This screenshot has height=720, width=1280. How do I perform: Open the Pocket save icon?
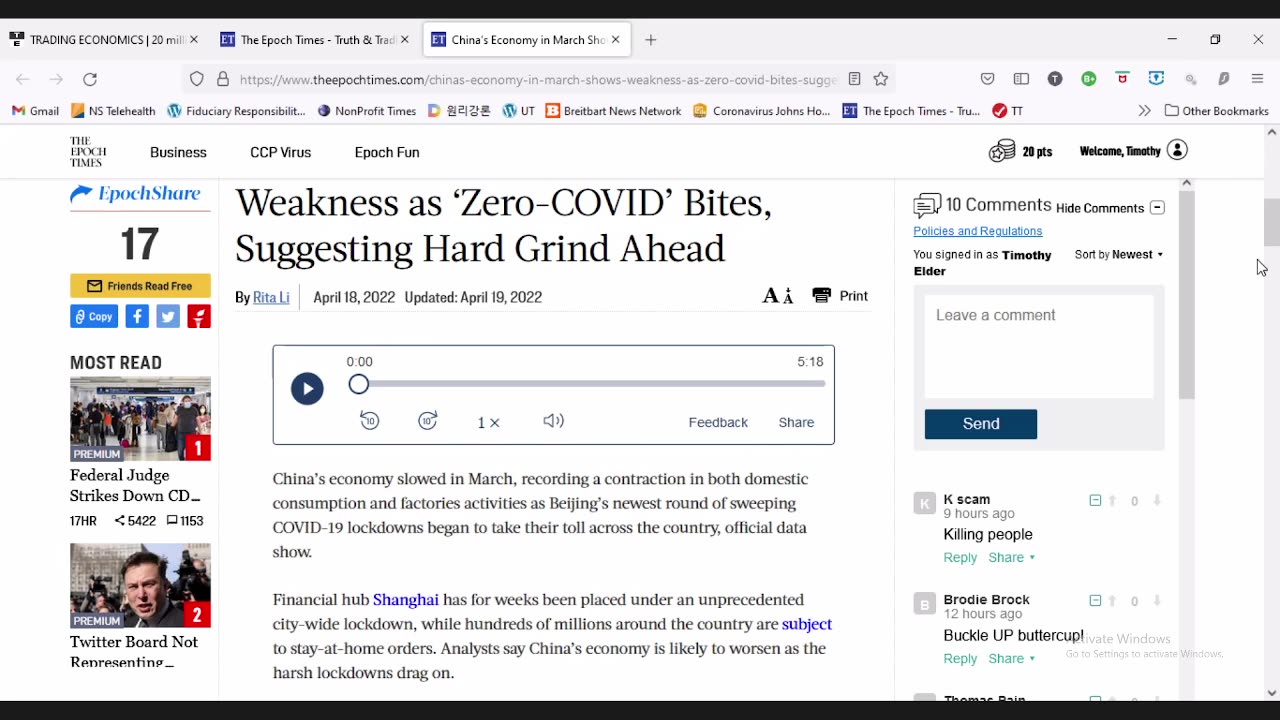(987, 79)
